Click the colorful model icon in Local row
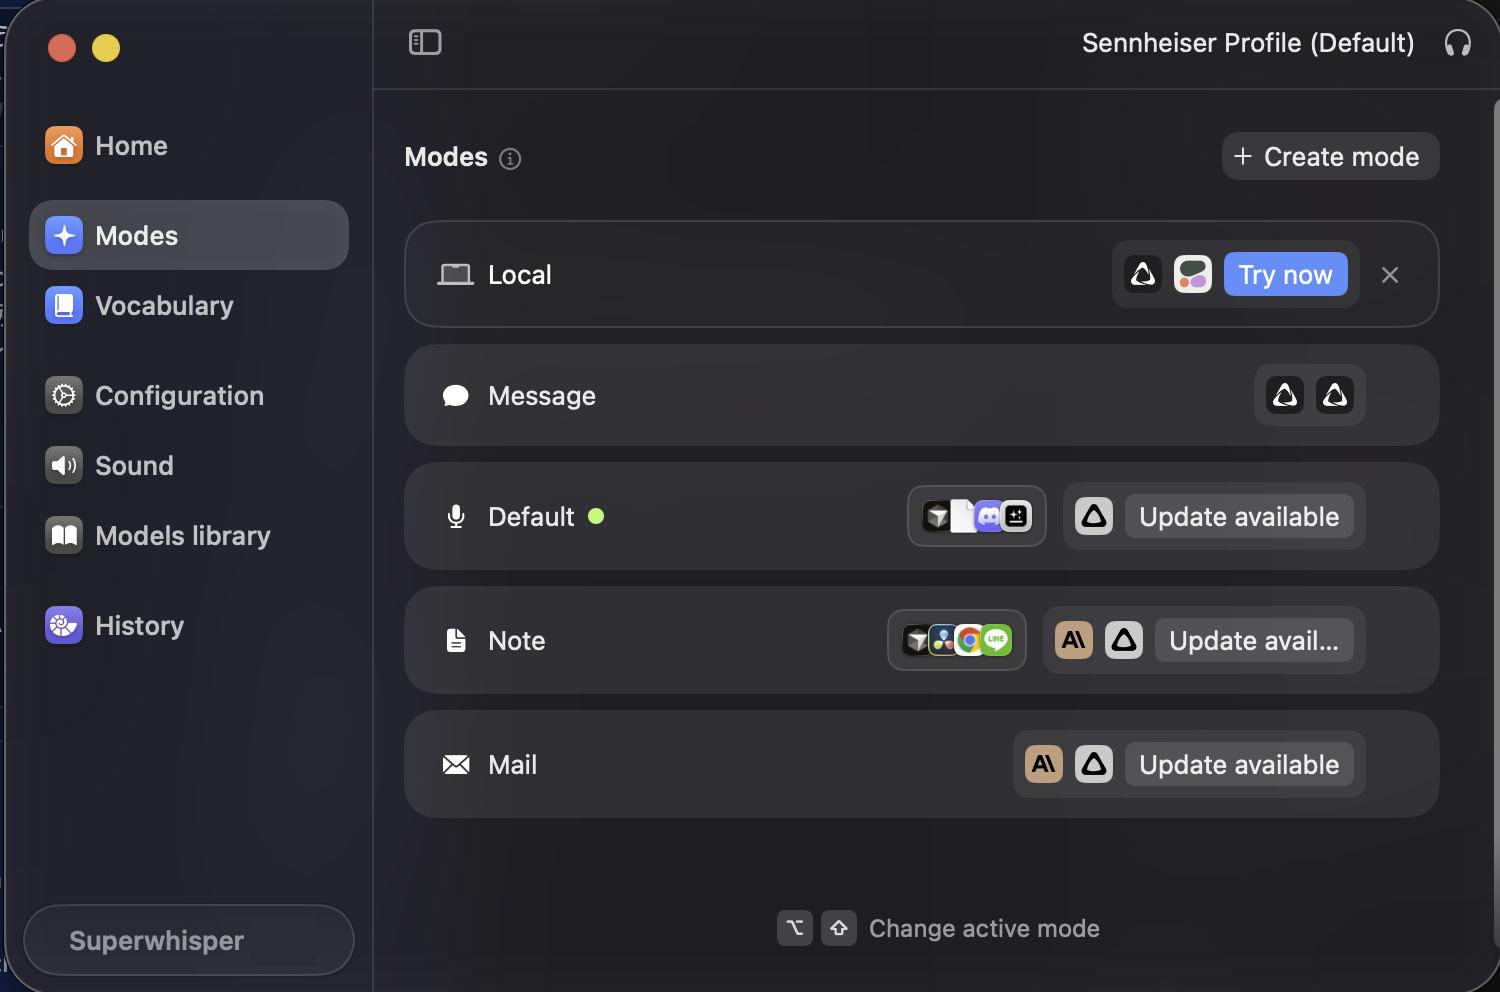1500x992 pixels. coord(1193,274)
